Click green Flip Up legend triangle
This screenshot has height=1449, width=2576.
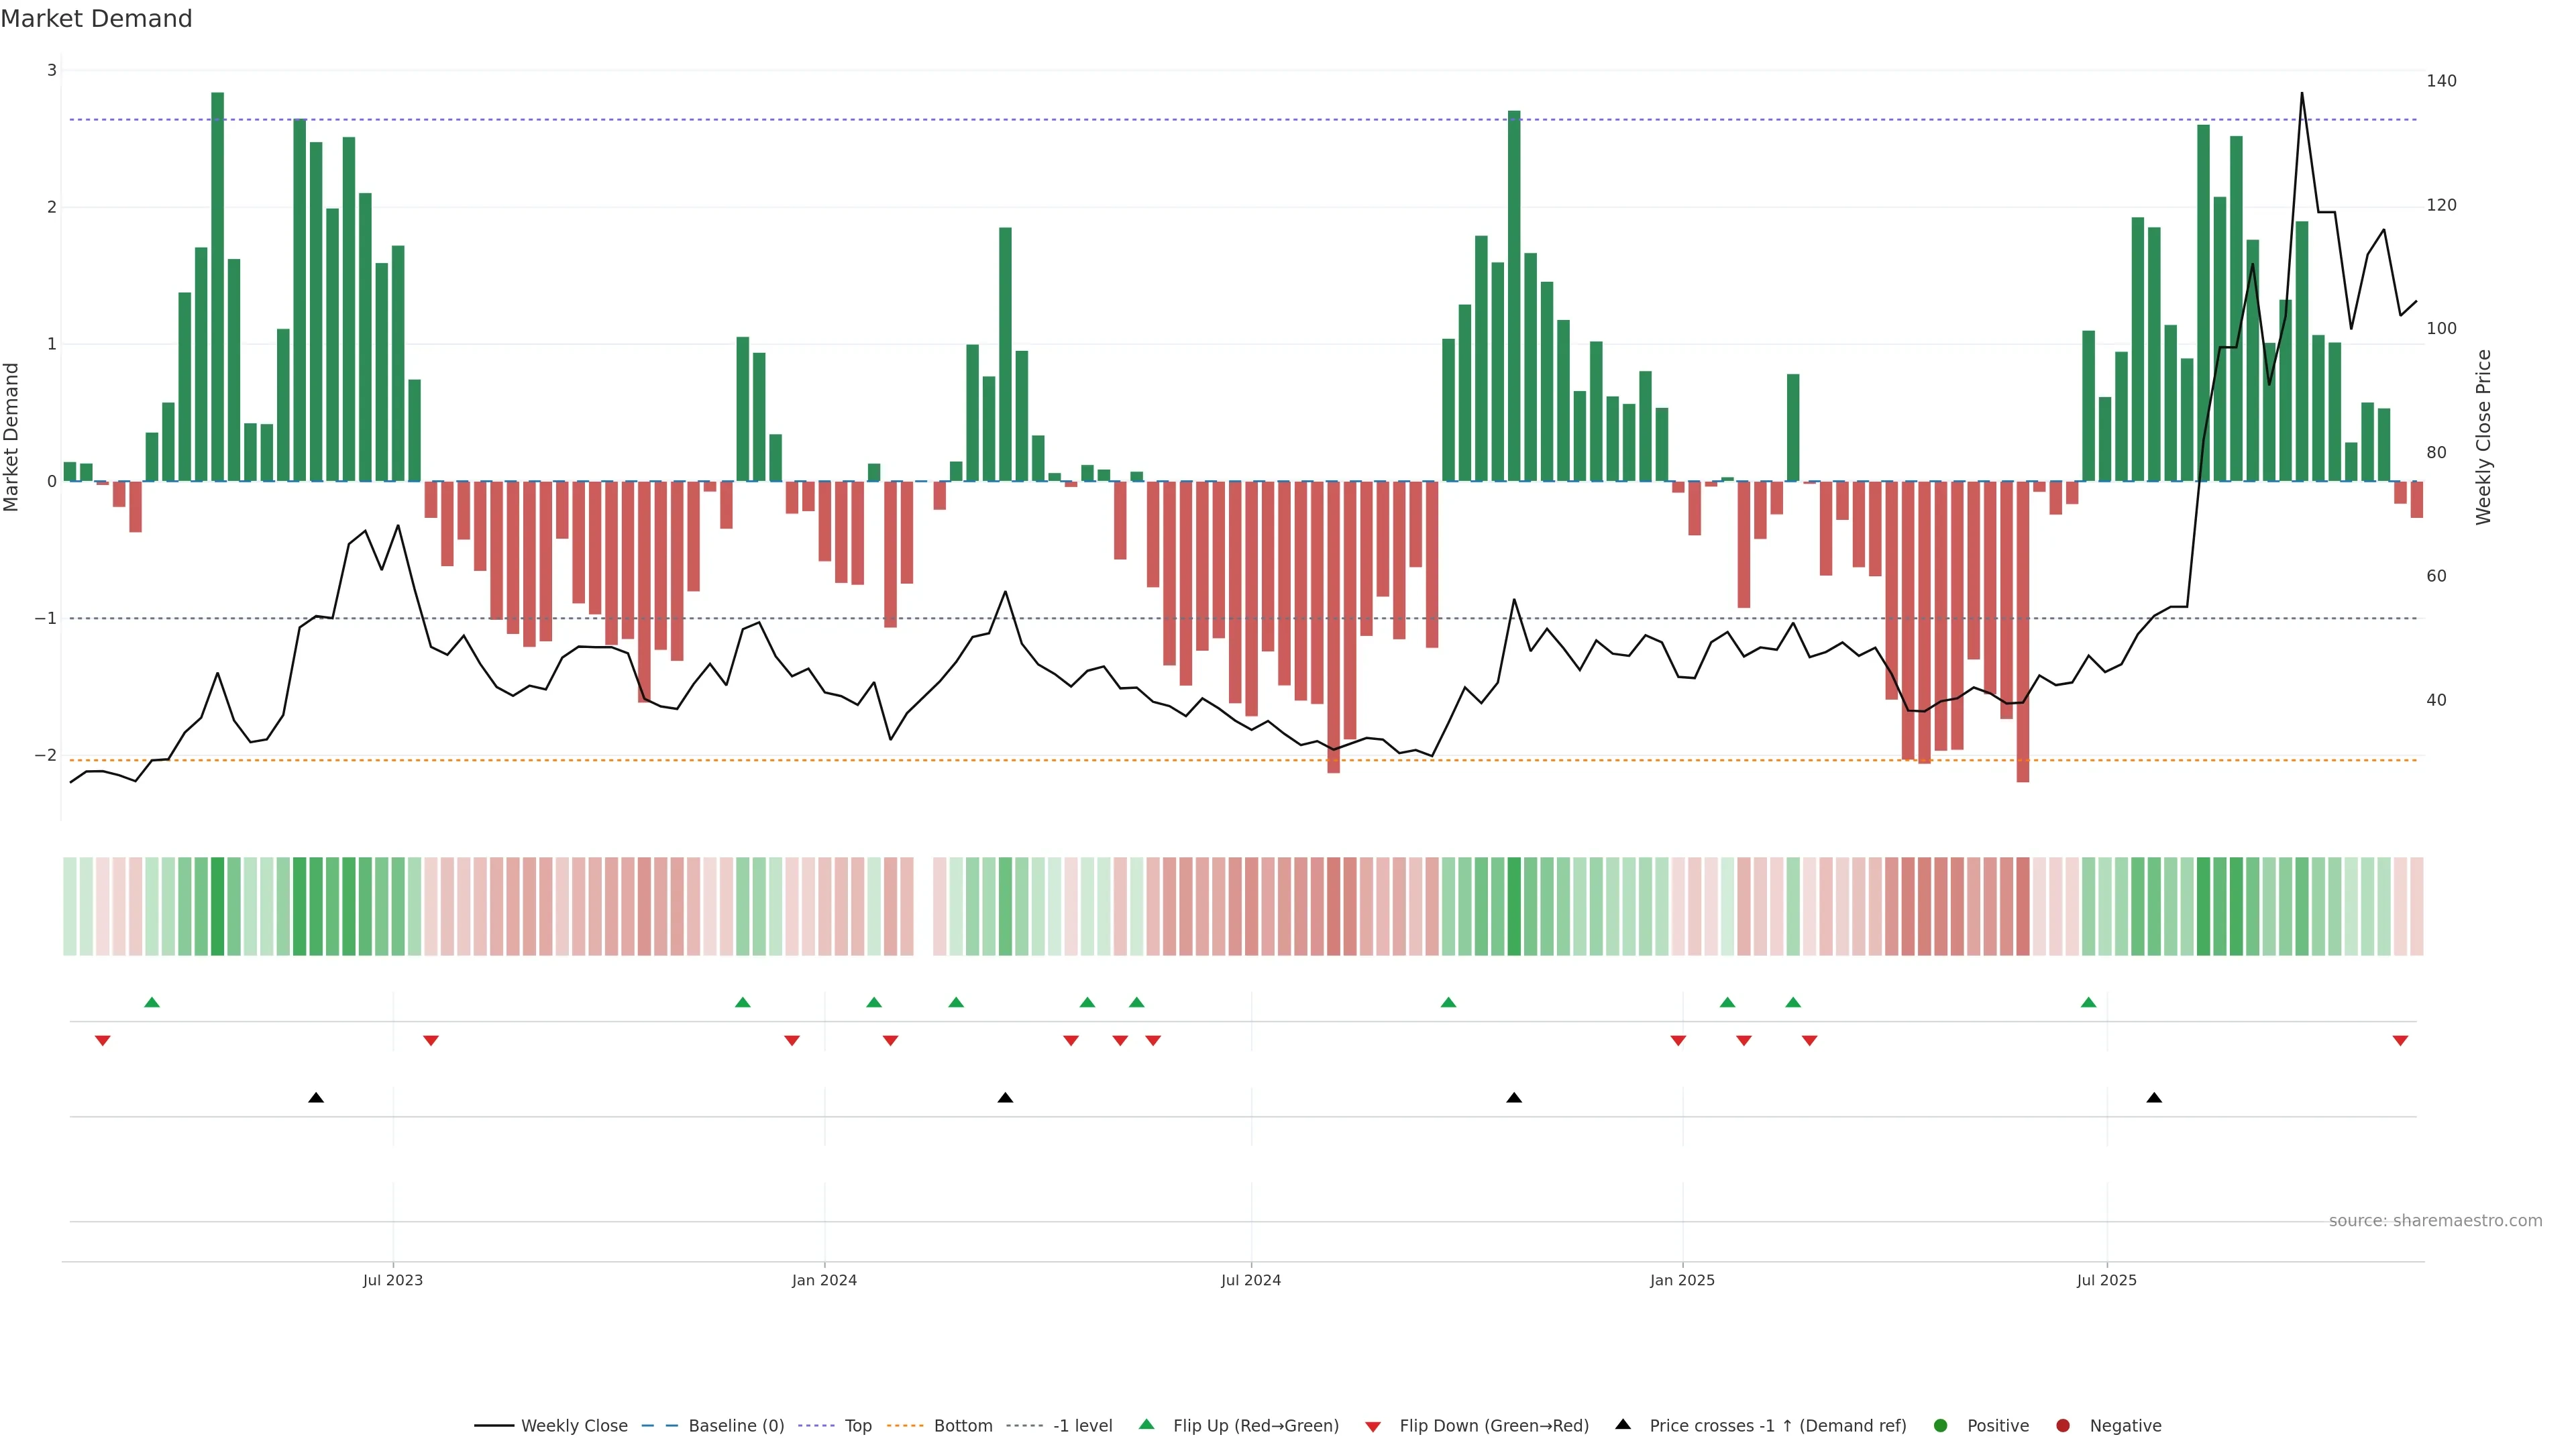[1147, 1424]
